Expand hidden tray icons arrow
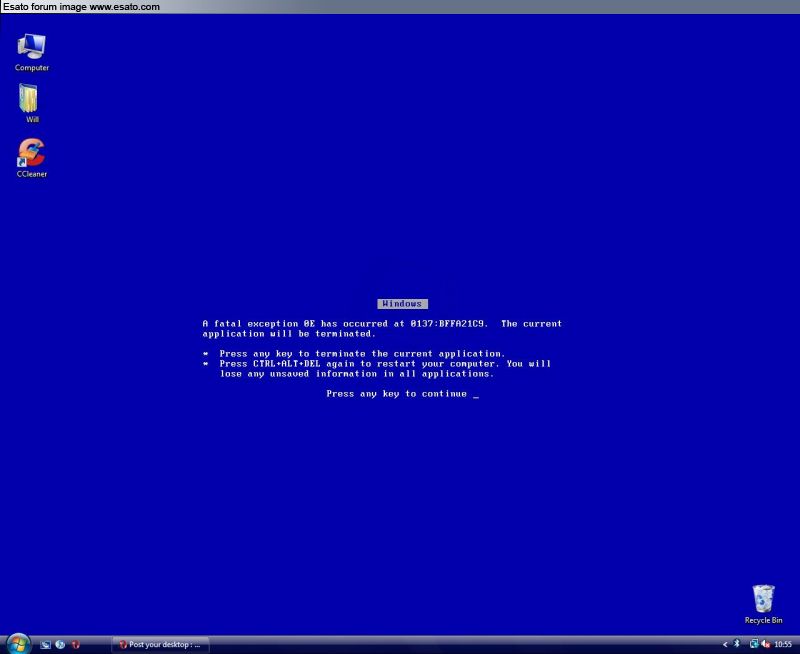 point(725,645)
